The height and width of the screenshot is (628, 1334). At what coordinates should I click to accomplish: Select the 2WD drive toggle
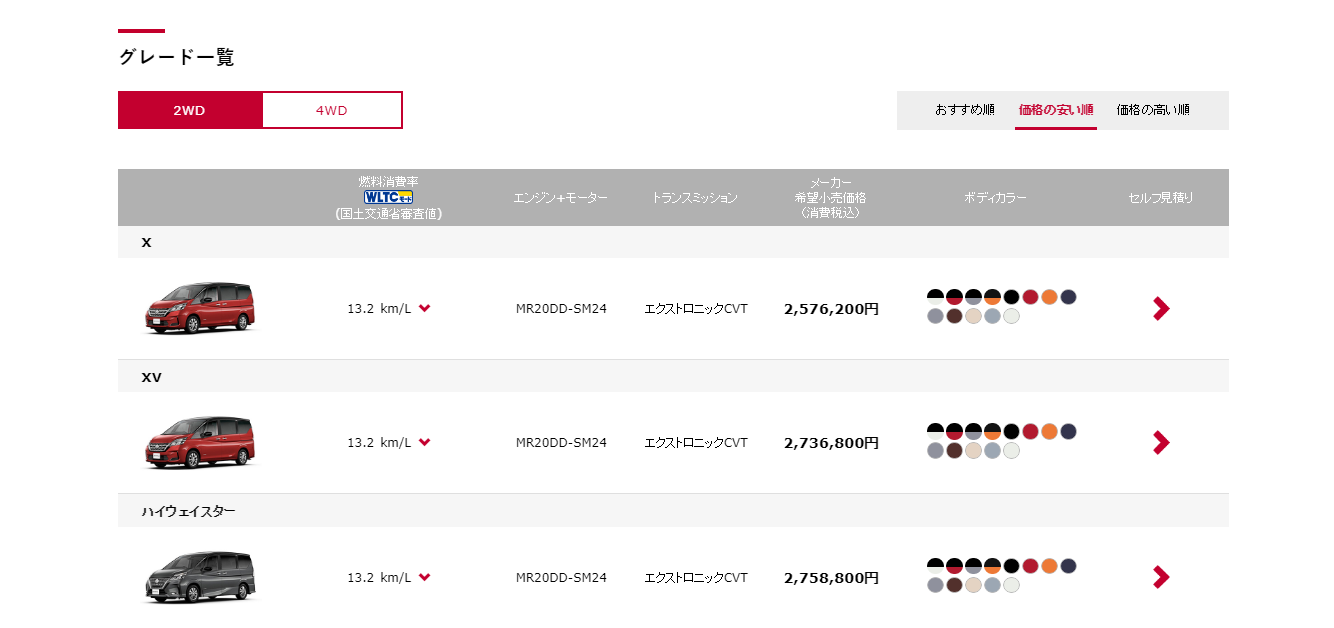point(190,110)
